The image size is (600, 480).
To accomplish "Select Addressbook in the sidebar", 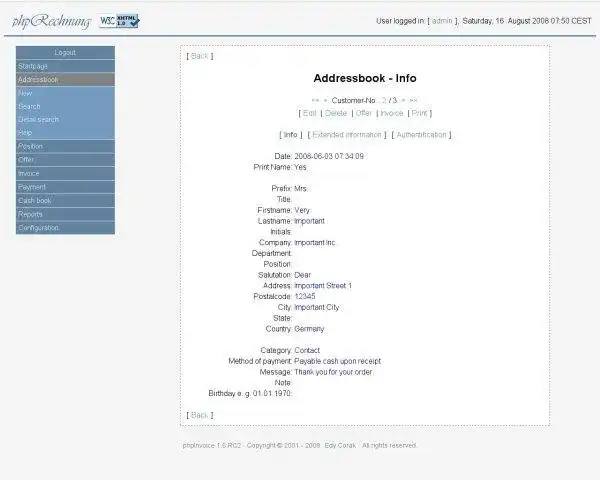I will pos(65,80).
